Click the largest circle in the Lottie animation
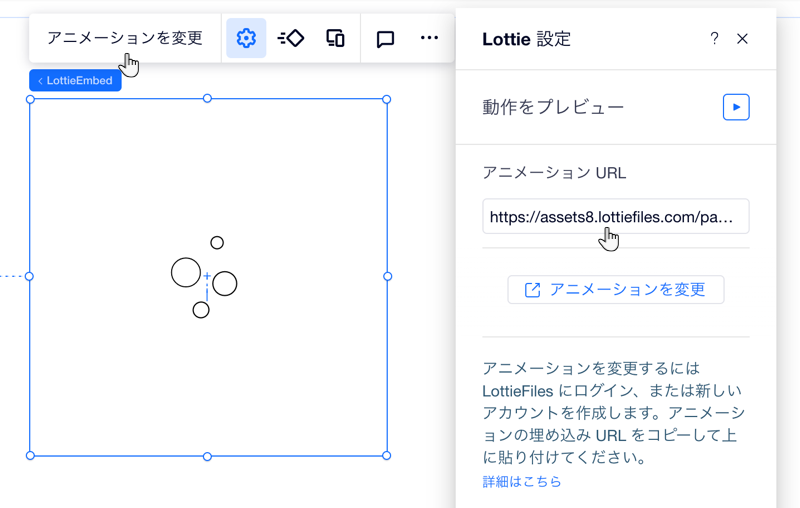The width and height of the screenshot is (800, 508). click(x=186, y=272)
